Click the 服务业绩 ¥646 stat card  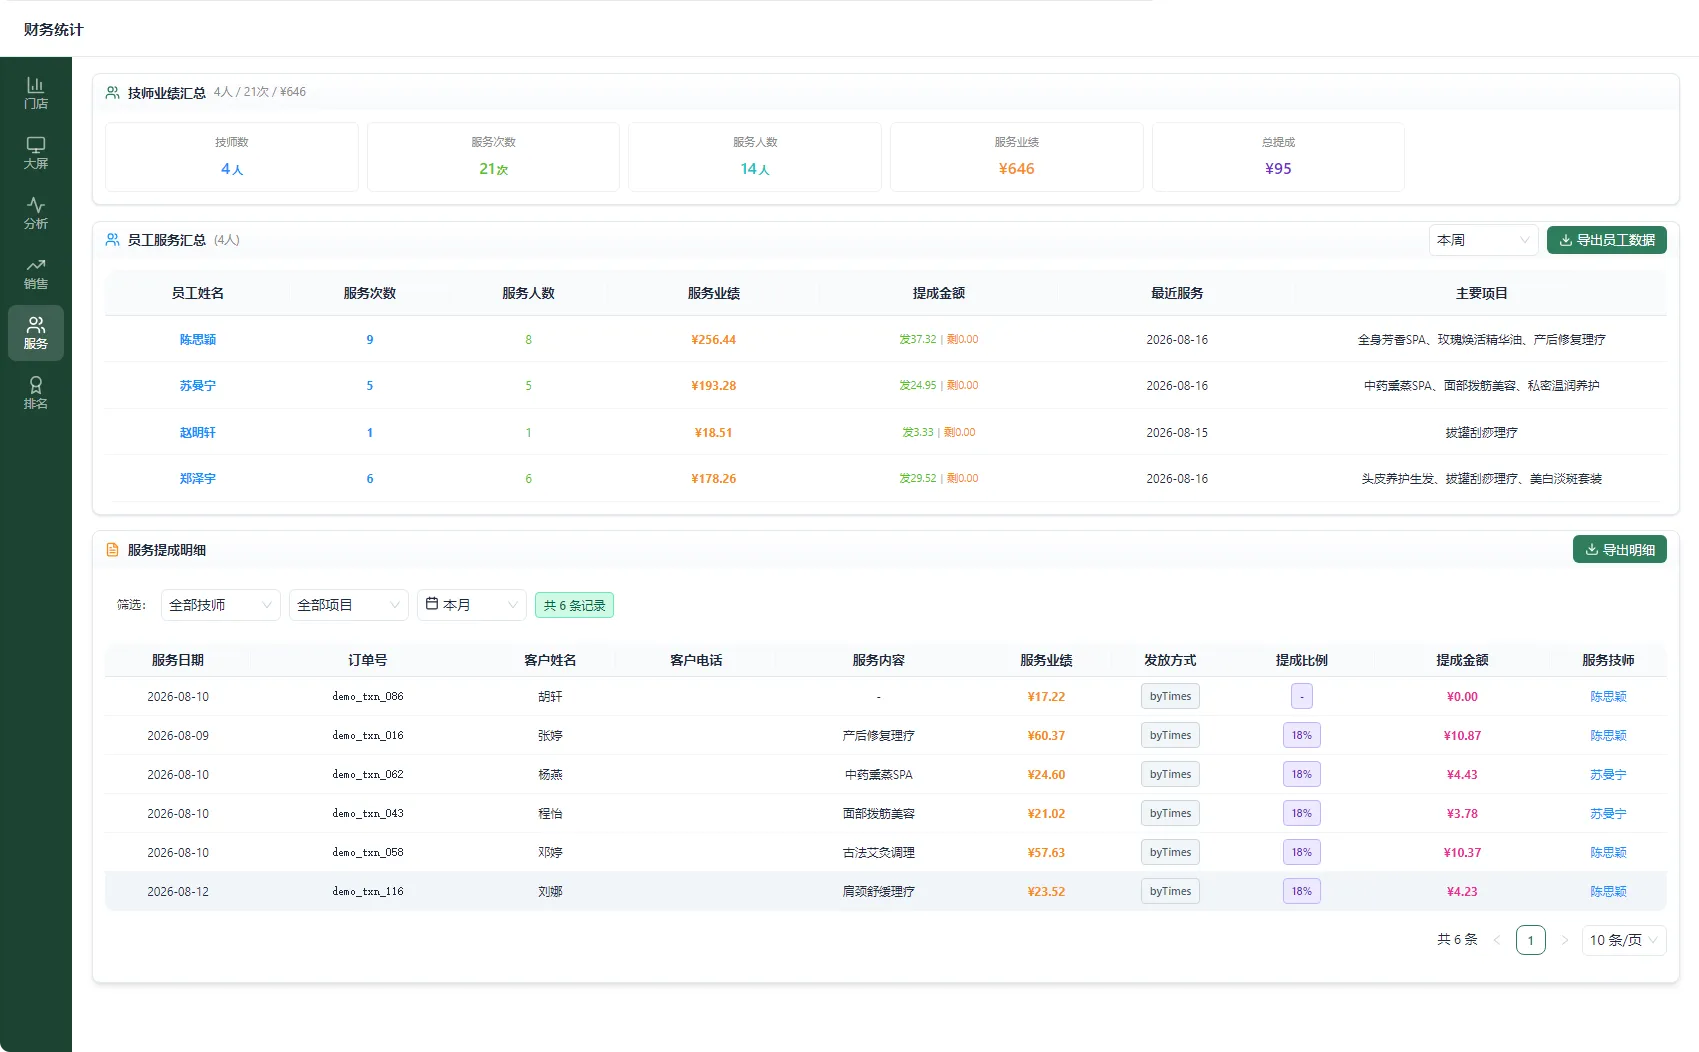(x=1017, y=157)
